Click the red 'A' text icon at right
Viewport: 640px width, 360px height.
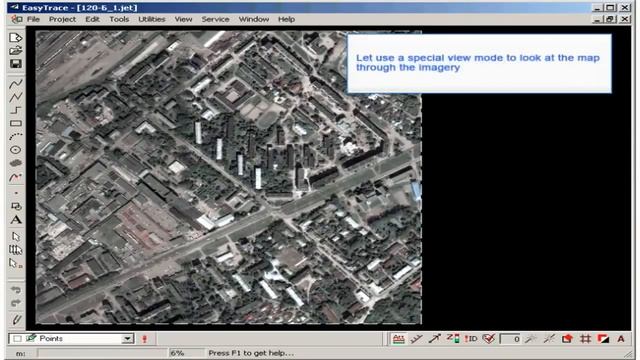tap(621, 339)
